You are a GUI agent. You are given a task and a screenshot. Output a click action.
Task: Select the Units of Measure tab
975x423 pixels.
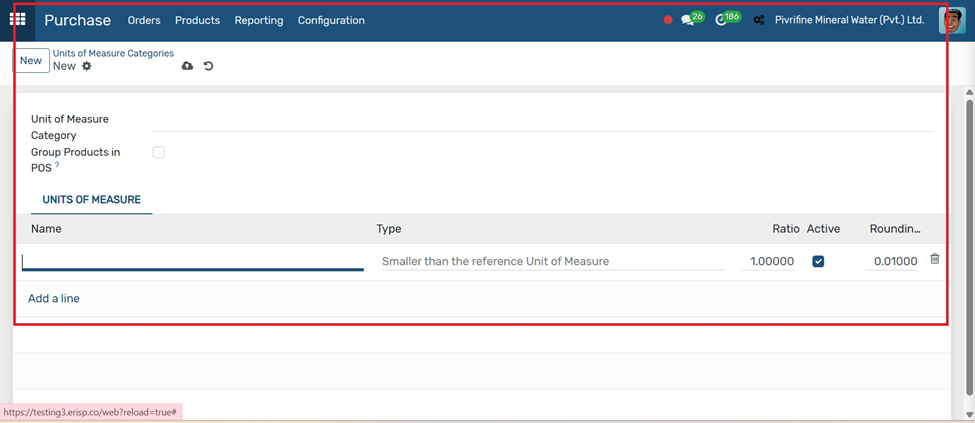click(x=91, y=200)
